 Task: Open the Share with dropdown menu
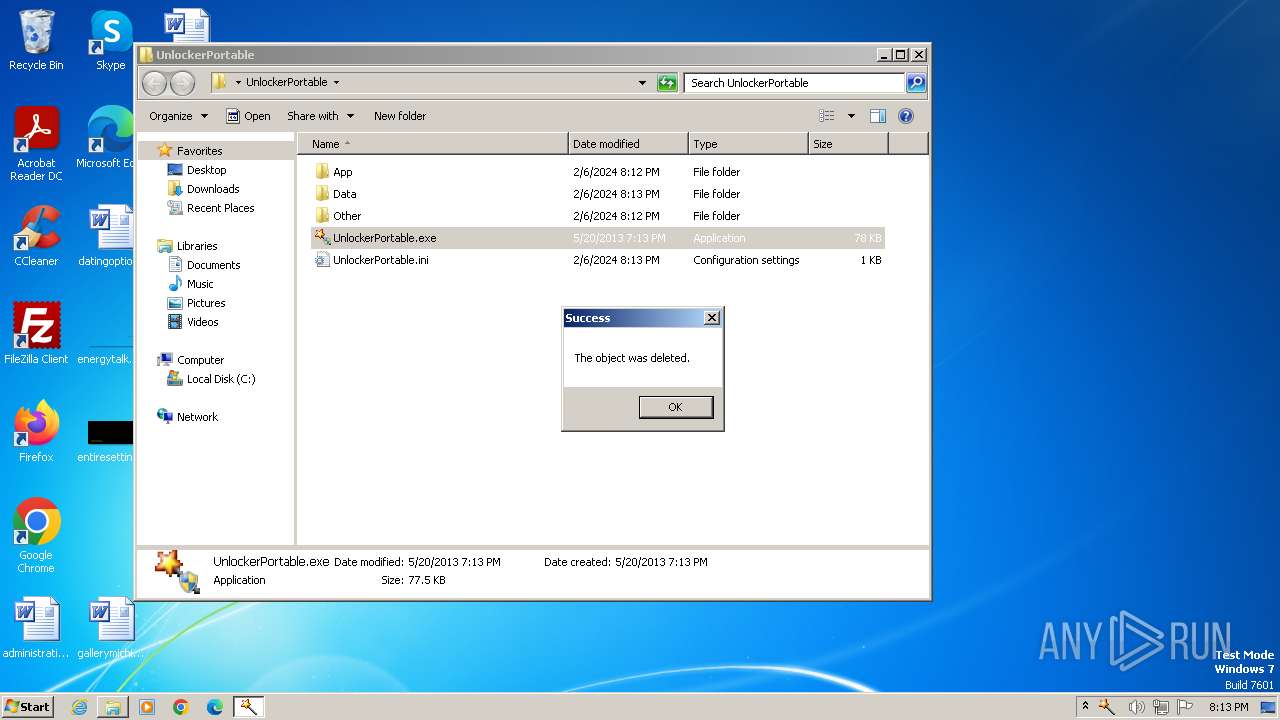(x=320, y=116)
